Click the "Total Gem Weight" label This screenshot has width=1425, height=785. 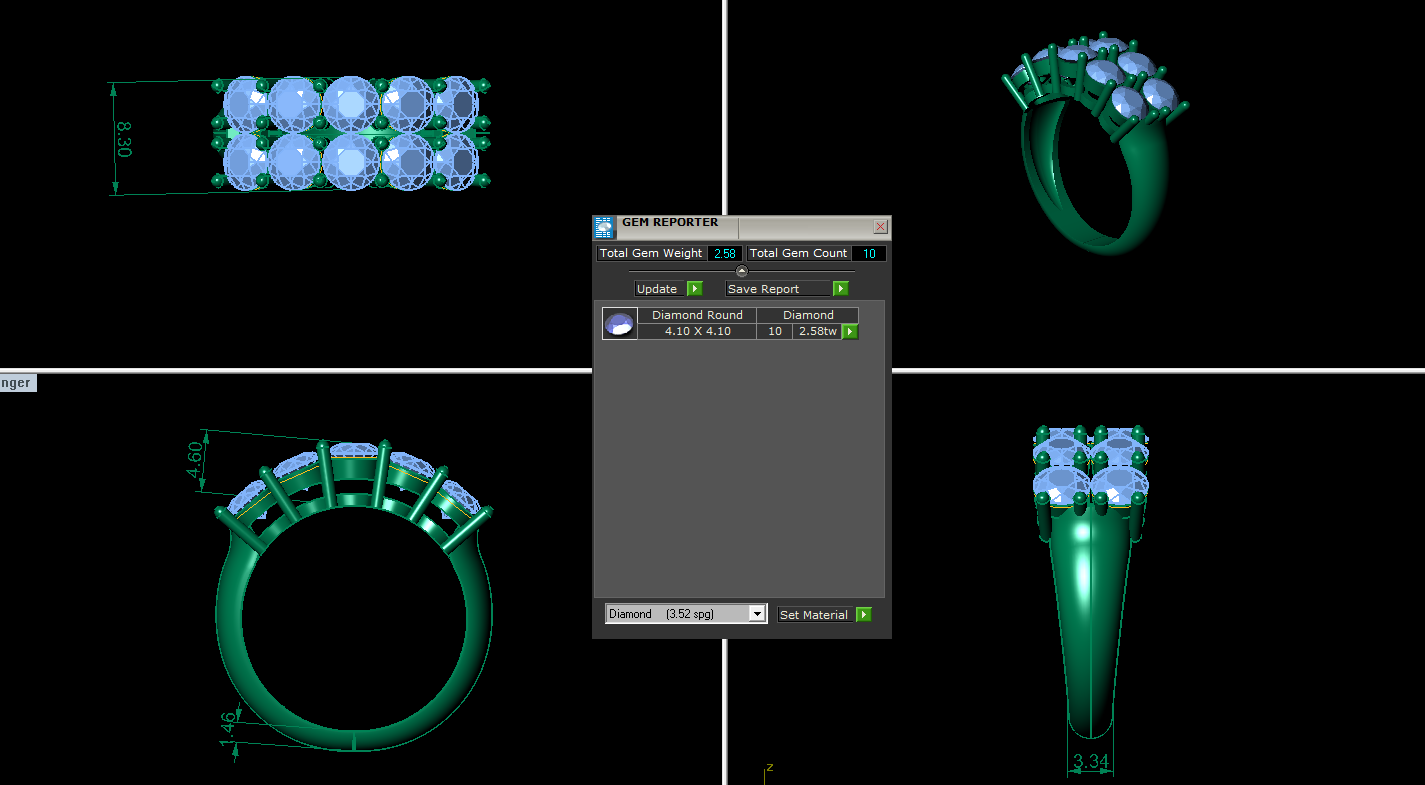click(651, 254)
